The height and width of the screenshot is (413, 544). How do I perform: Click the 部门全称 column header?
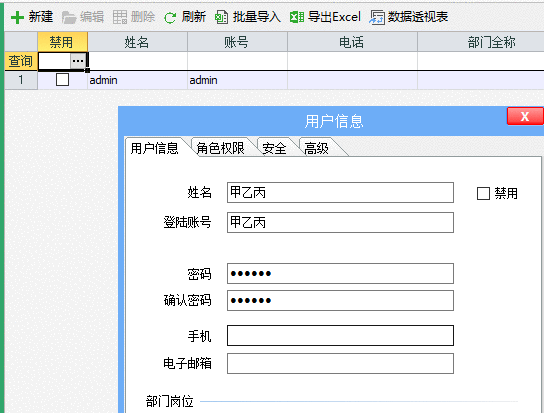481,42
